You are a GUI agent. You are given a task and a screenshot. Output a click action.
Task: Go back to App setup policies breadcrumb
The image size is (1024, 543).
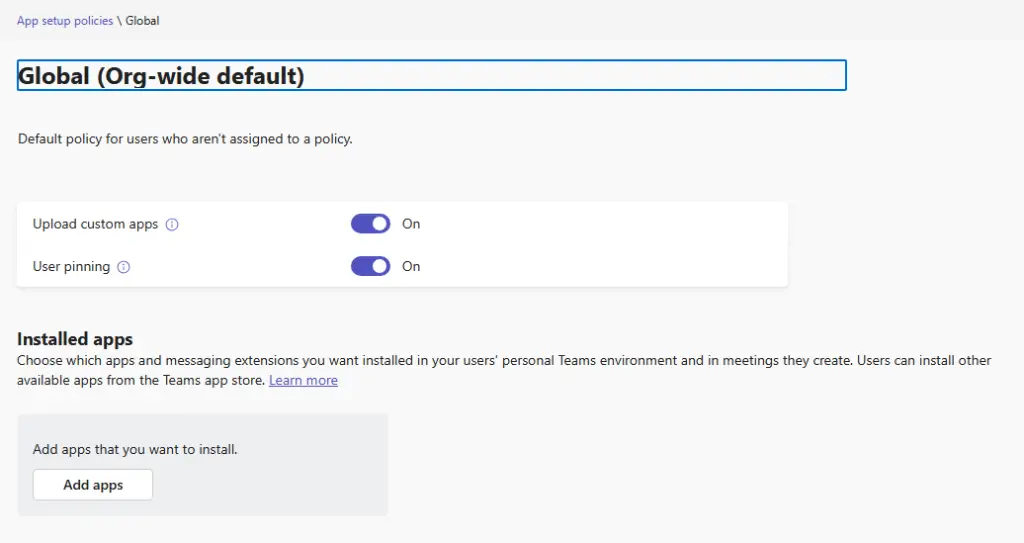click(x=65, y=21)
